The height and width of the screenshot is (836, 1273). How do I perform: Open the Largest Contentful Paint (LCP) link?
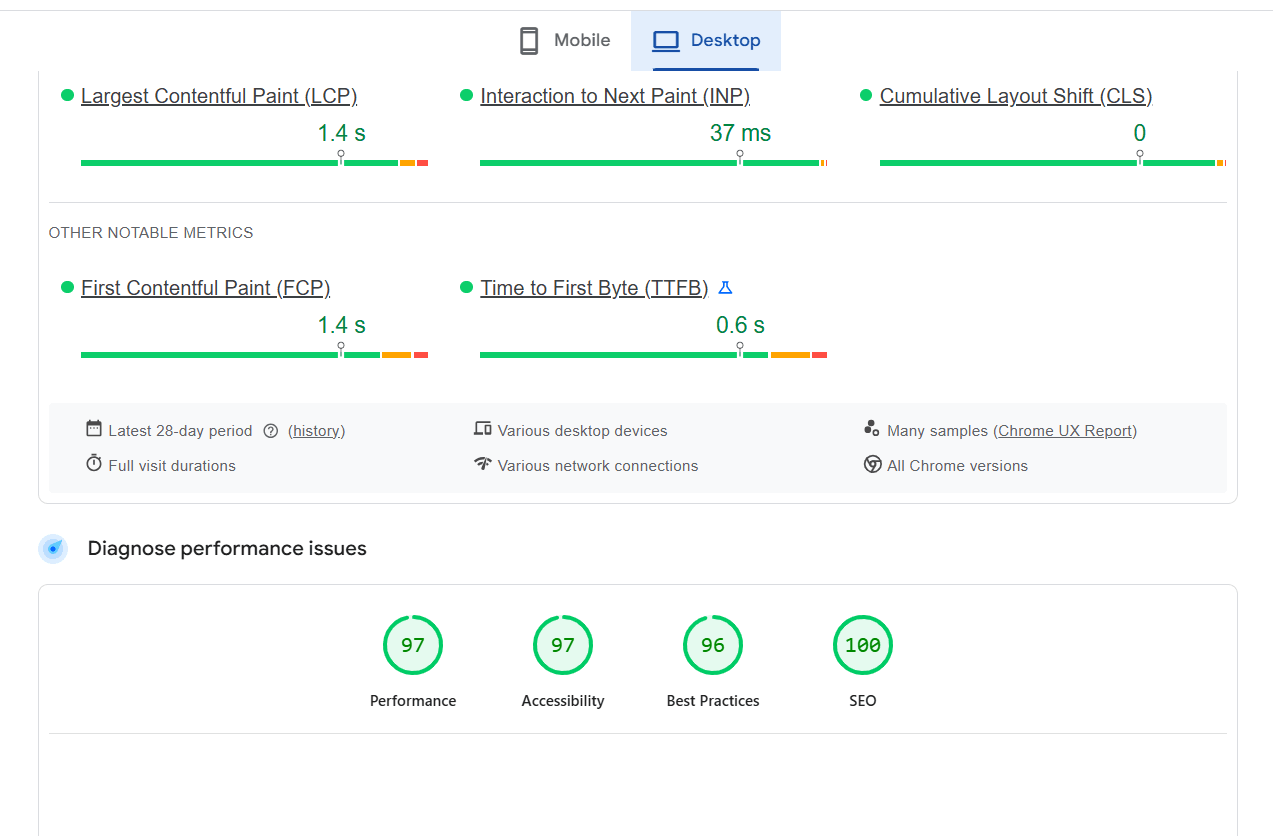coord(219,96)
